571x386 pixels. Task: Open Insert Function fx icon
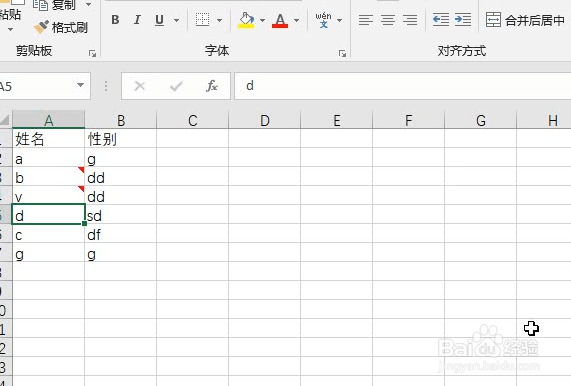pos(212,86)
